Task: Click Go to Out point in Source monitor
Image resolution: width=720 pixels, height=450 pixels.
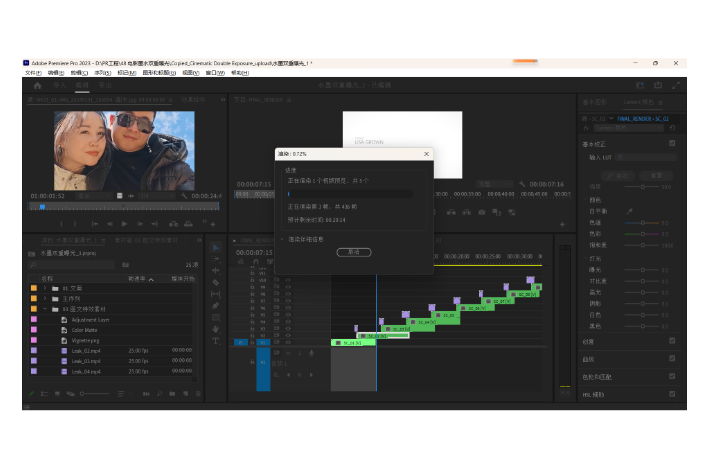Action: tap(155, 224)
